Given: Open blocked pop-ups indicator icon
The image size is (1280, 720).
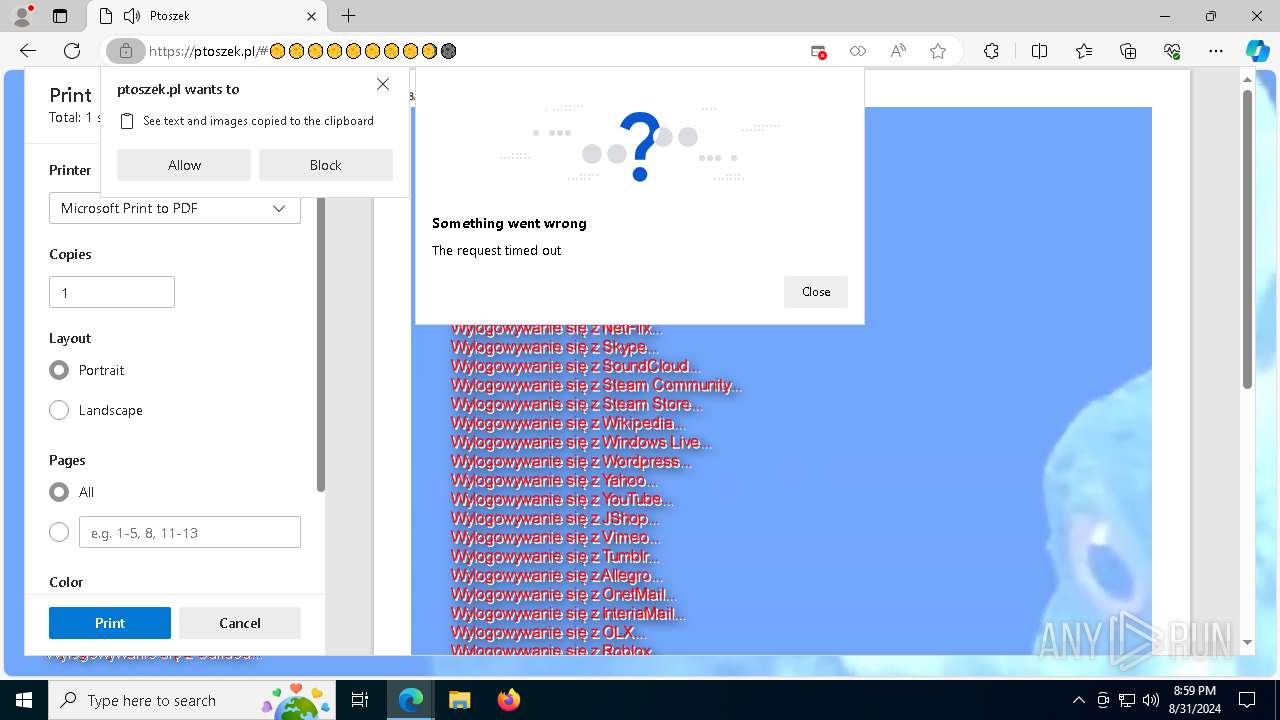Looking at the screenshot, I should tap(819, 51).
